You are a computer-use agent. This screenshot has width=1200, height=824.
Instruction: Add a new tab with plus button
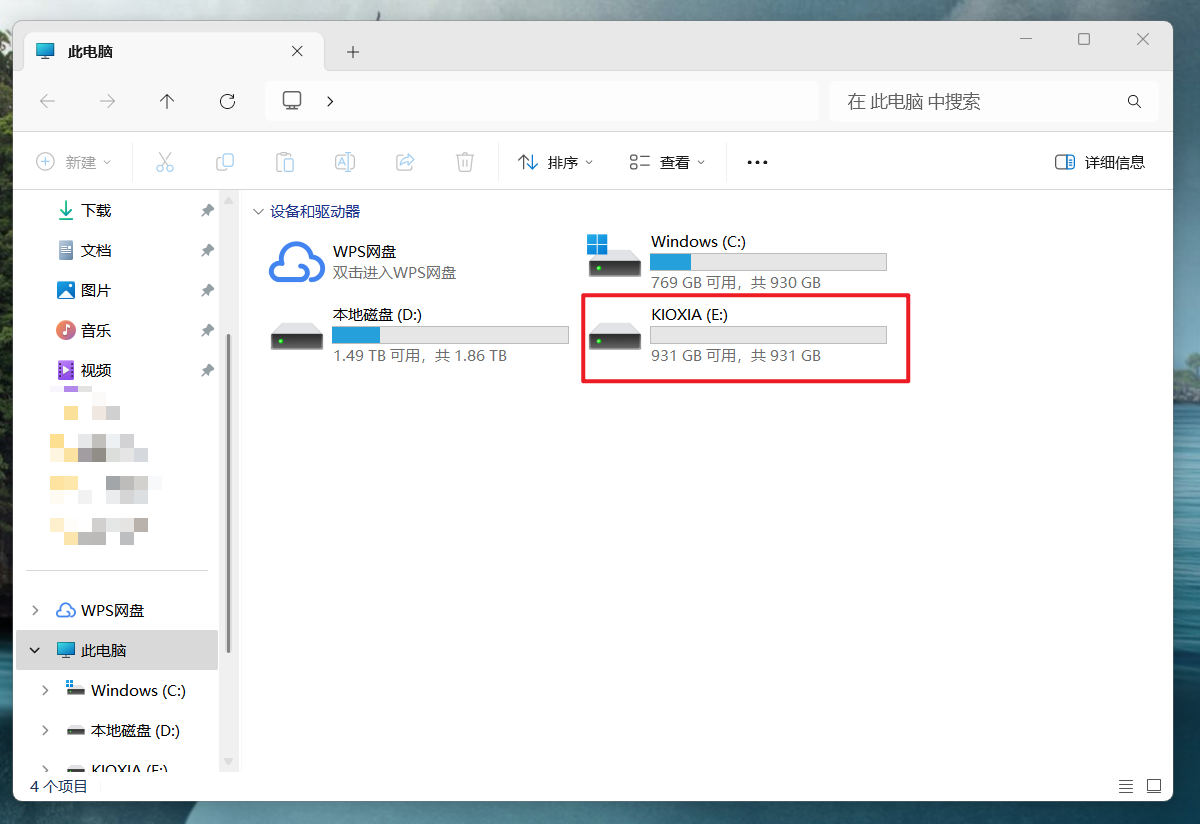[x=353, y=52]
